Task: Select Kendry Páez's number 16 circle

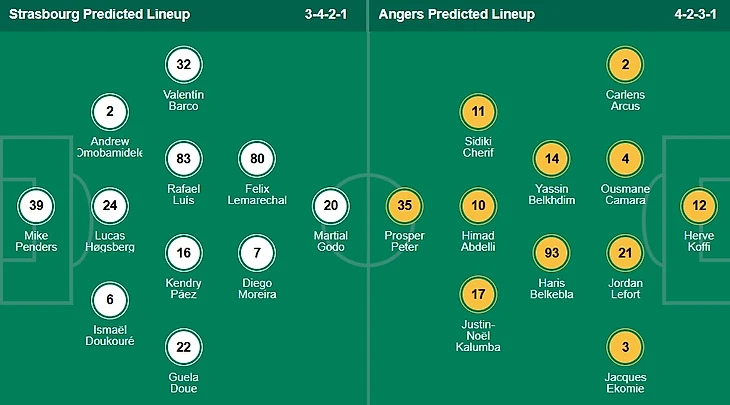Action: (183, 252)
